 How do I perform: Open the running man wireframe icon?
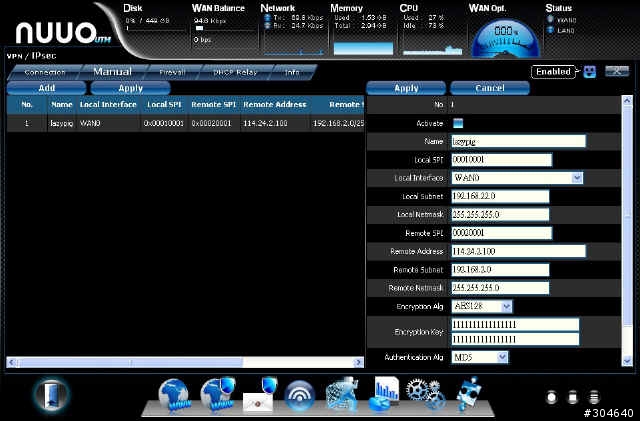[x=343, y=394]
